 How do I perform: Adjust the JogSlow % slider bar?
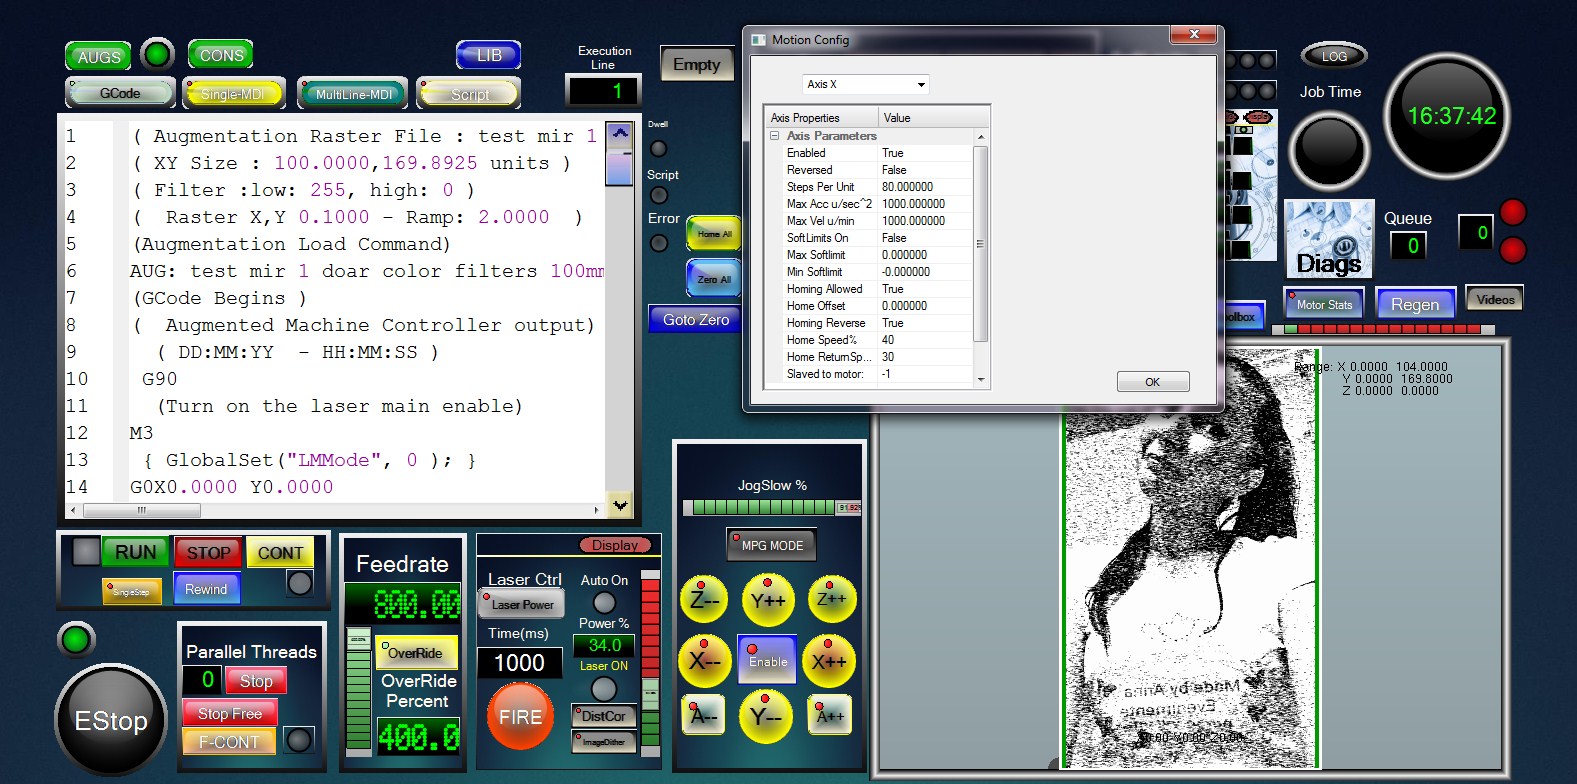click(771, 508)
